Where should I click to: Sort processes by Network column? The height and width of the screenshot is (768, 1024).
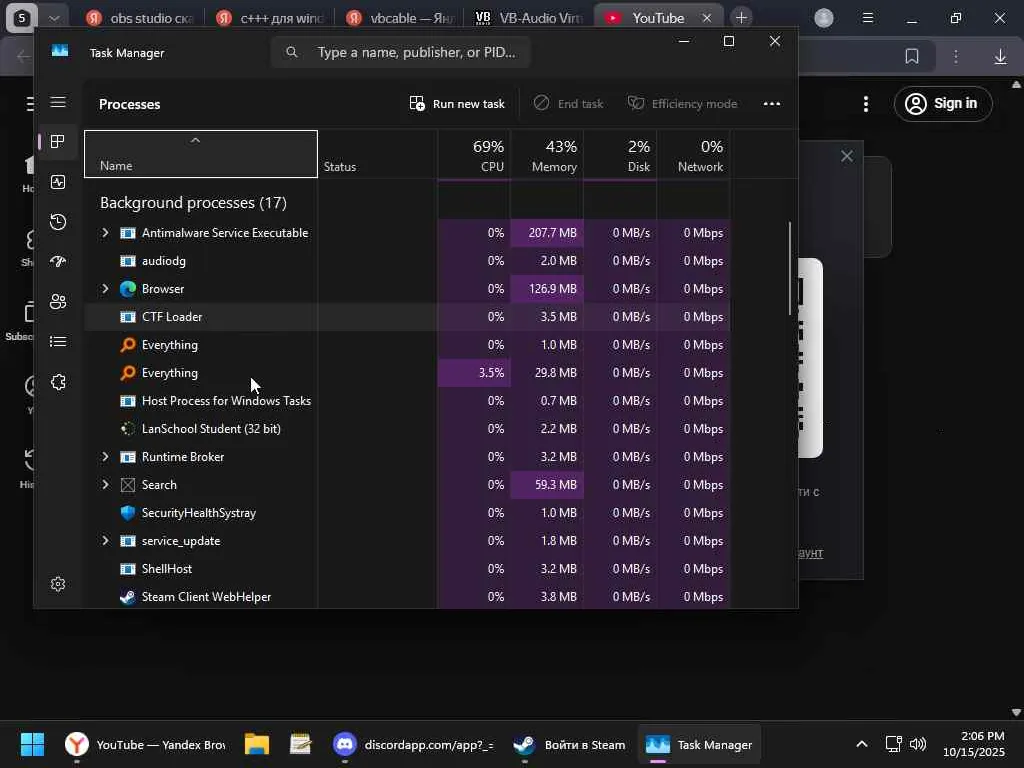pyautogui.click(x=694, y=154)
